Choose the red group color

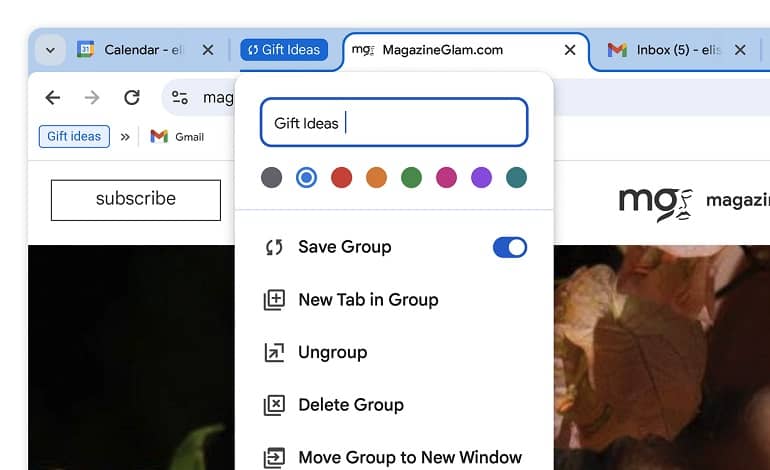341,178
